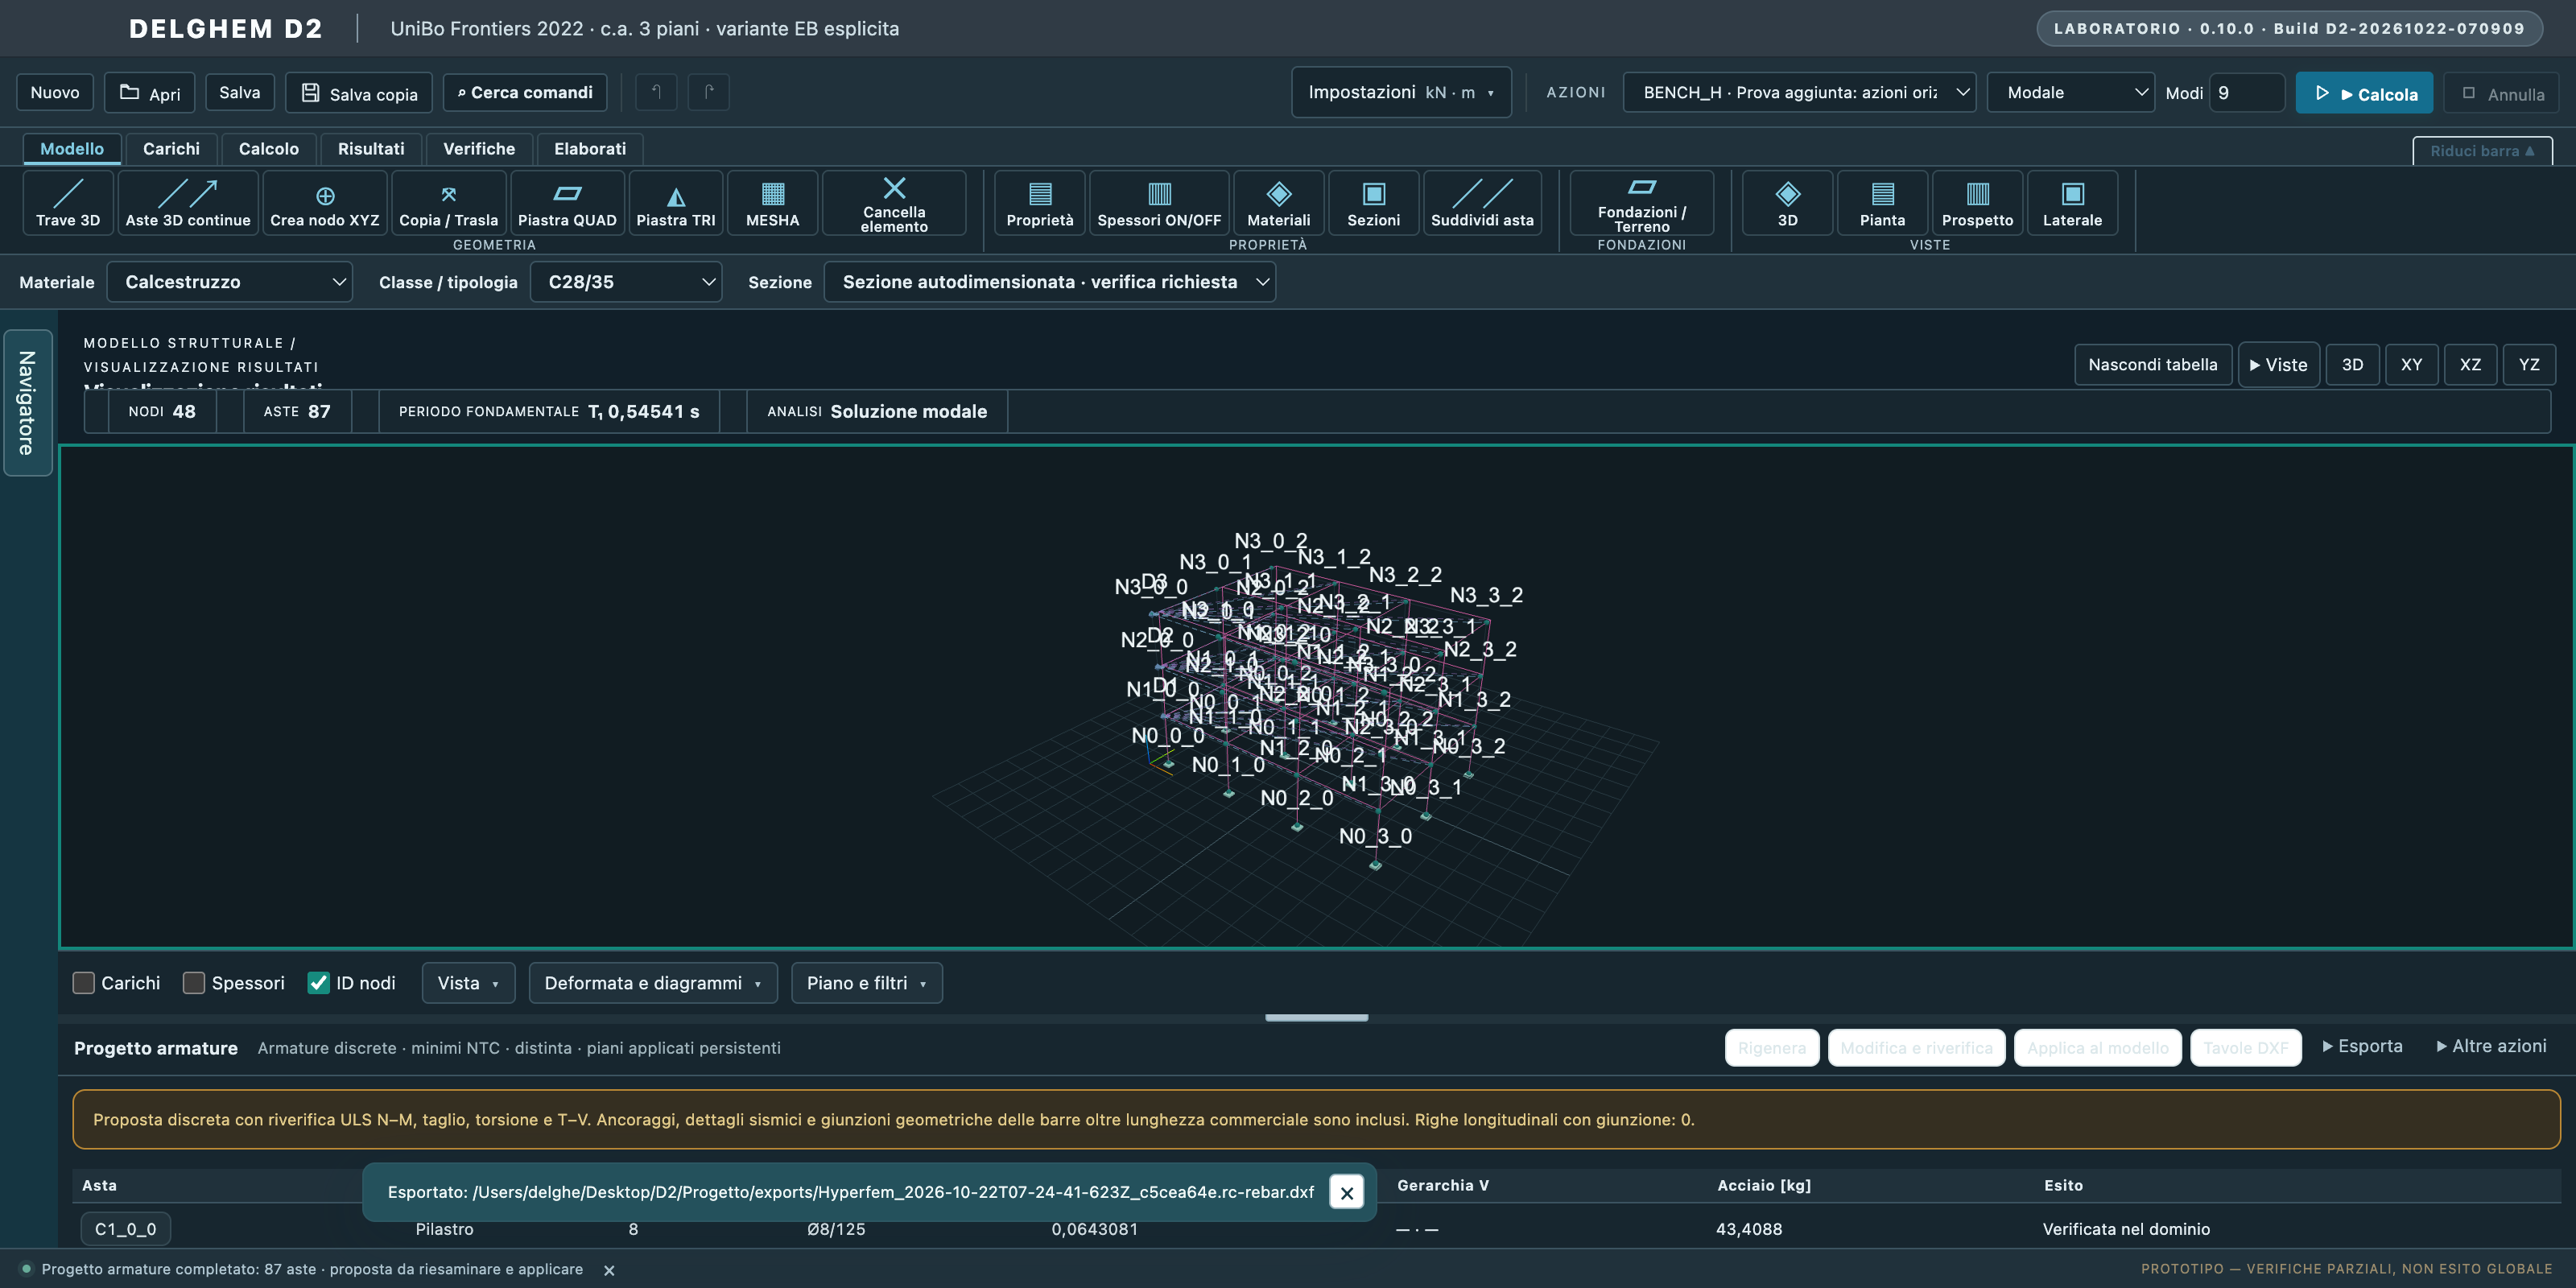Enable the Carichi checkbox
Viewport: 2576px width, 1288px height.
pyautogui.click(x=84, y=983)
